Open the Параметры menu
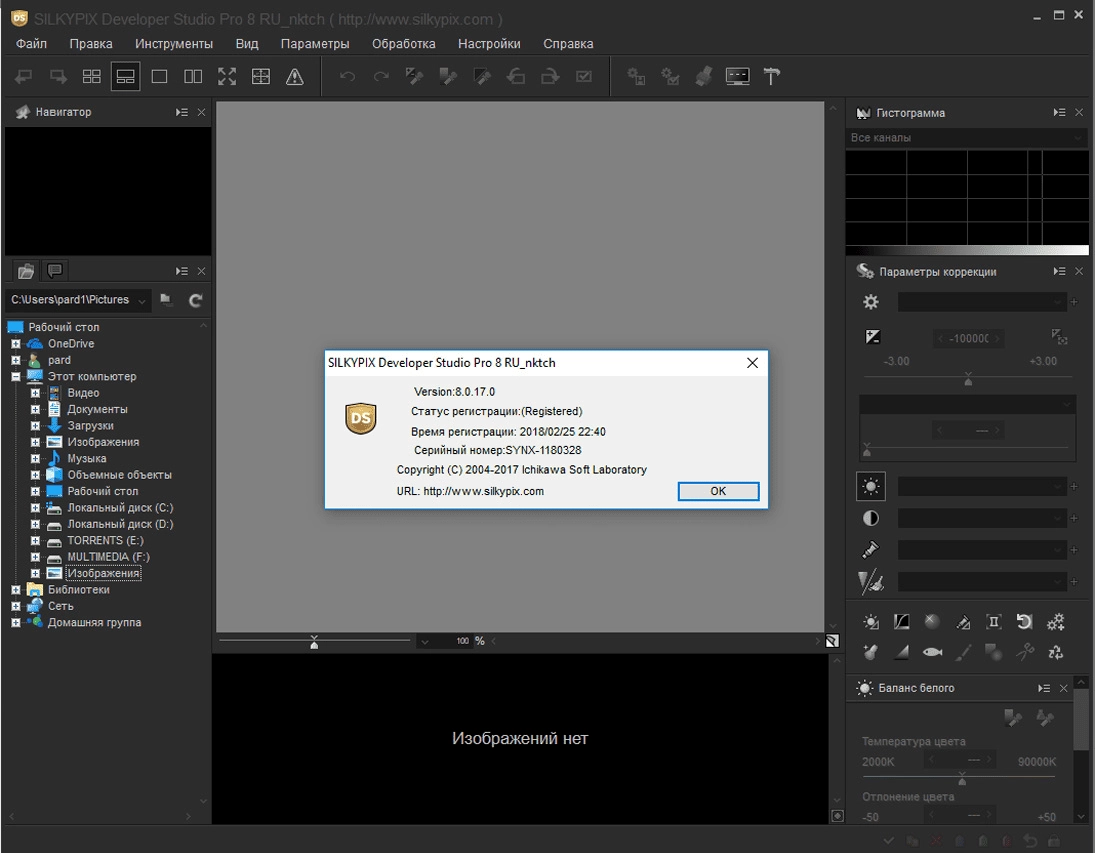 (315, 43)
